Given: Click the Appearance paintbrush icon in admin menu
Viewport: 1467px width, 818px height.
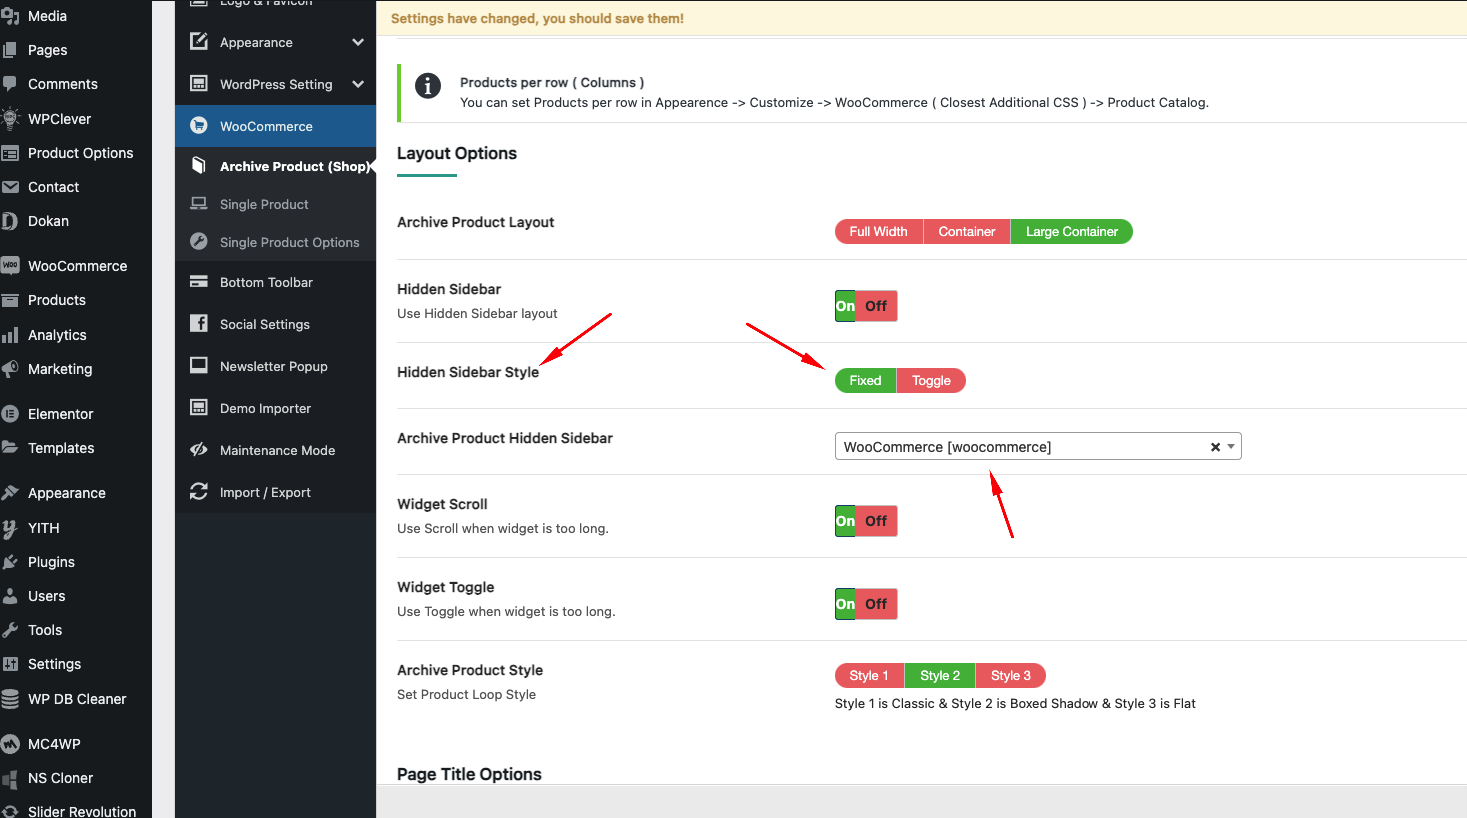Looking at the screenshot, I should pos(10,493).
